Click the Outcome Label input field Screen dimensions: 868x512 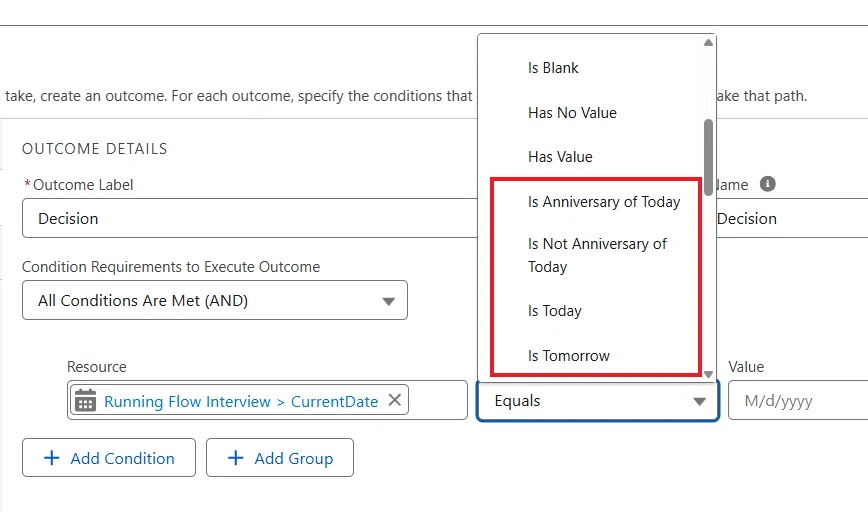click(249, 218)
